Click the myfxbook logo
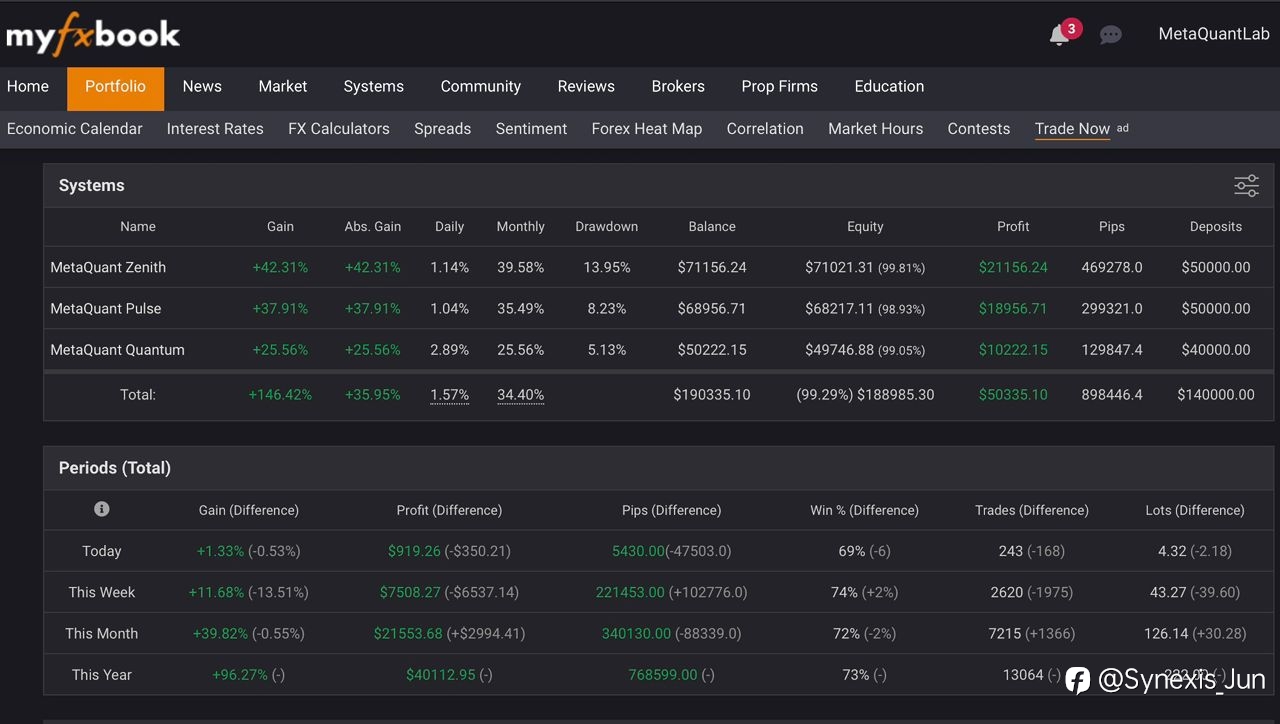Screen dimensions: 1280x724 point(93,35)
